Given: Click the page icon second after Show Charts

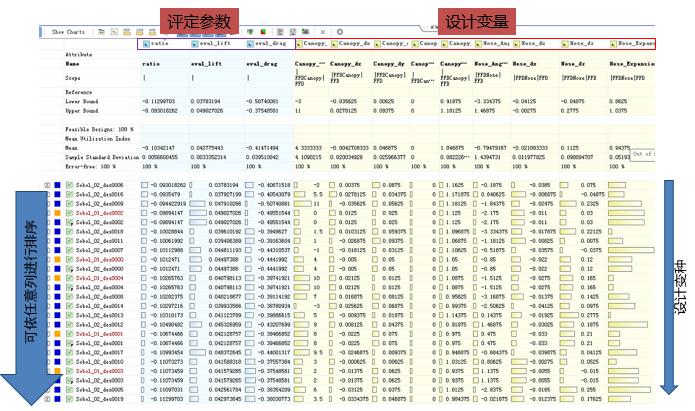Looking at the screenshot, I should pyautogui.click(x=114, y=32).
